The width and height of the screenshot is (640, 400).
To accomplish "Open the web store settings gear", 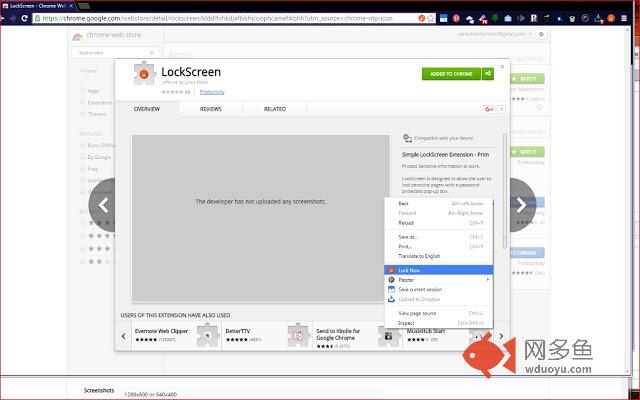I will coord(542,34).
